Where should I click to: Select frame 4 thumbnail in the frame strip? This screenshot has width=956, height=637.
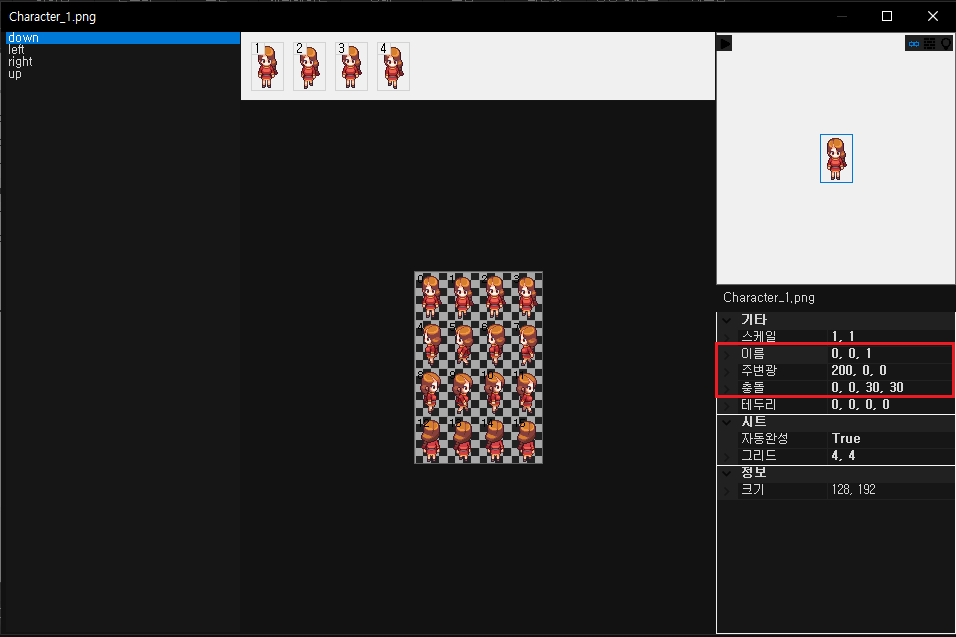click(x=393, y=66)
